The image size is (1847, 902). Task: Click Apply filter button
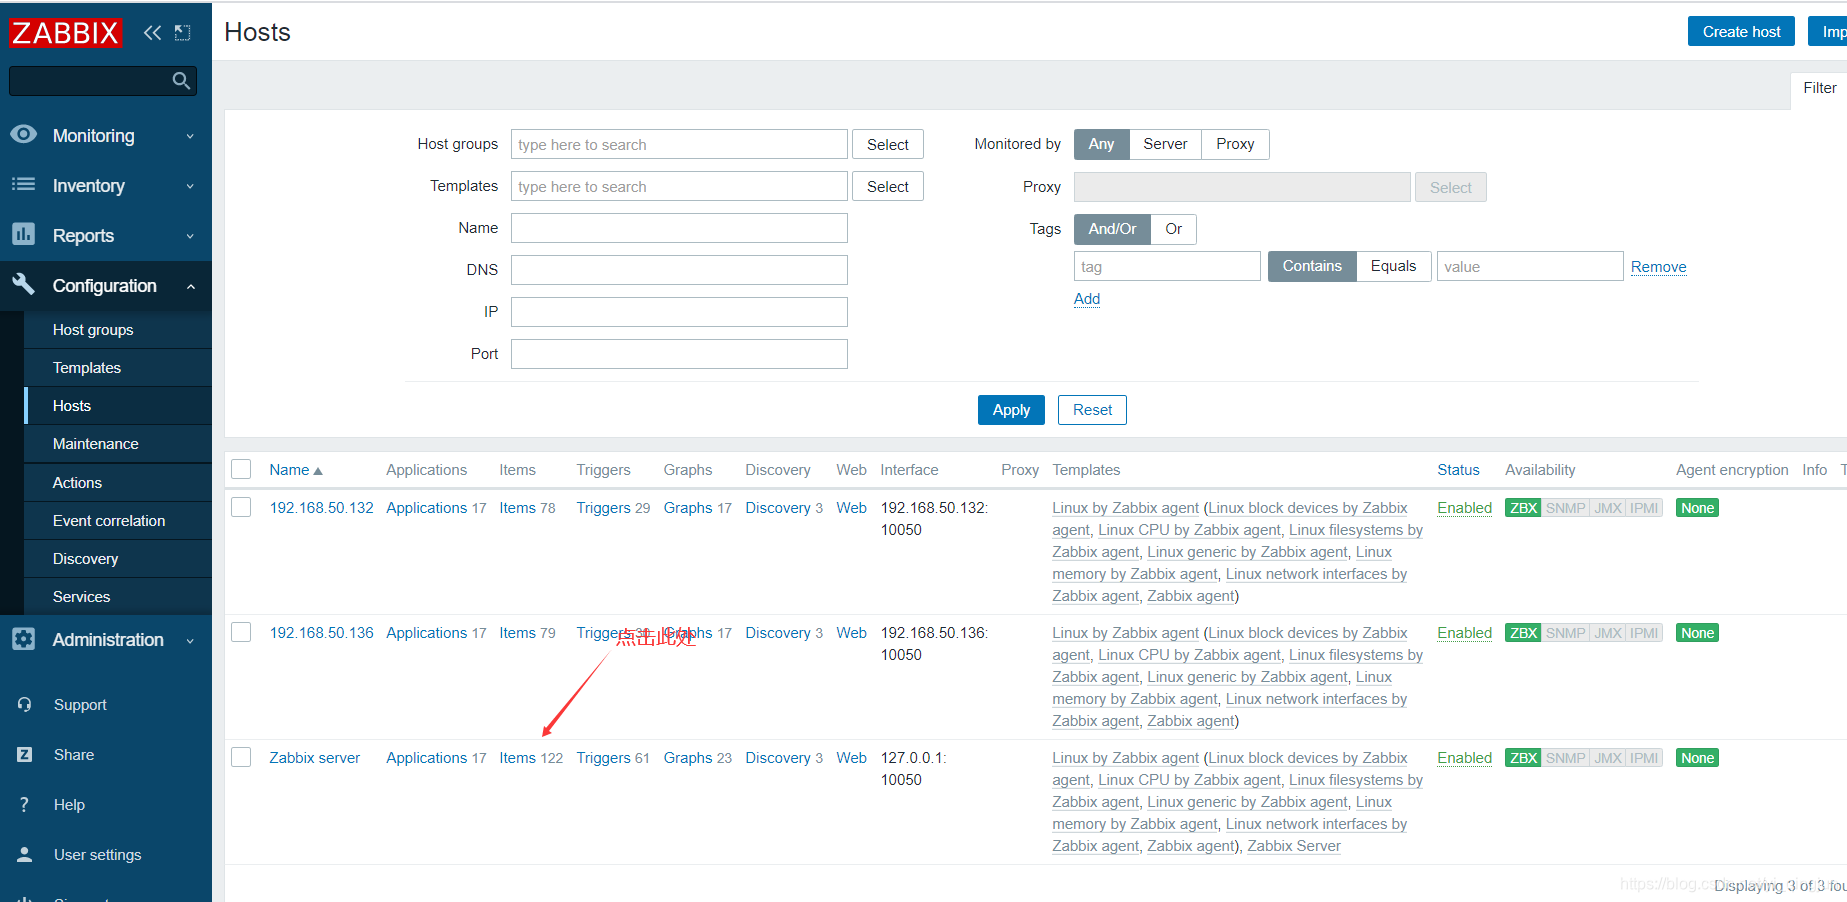click(1011, 410)
